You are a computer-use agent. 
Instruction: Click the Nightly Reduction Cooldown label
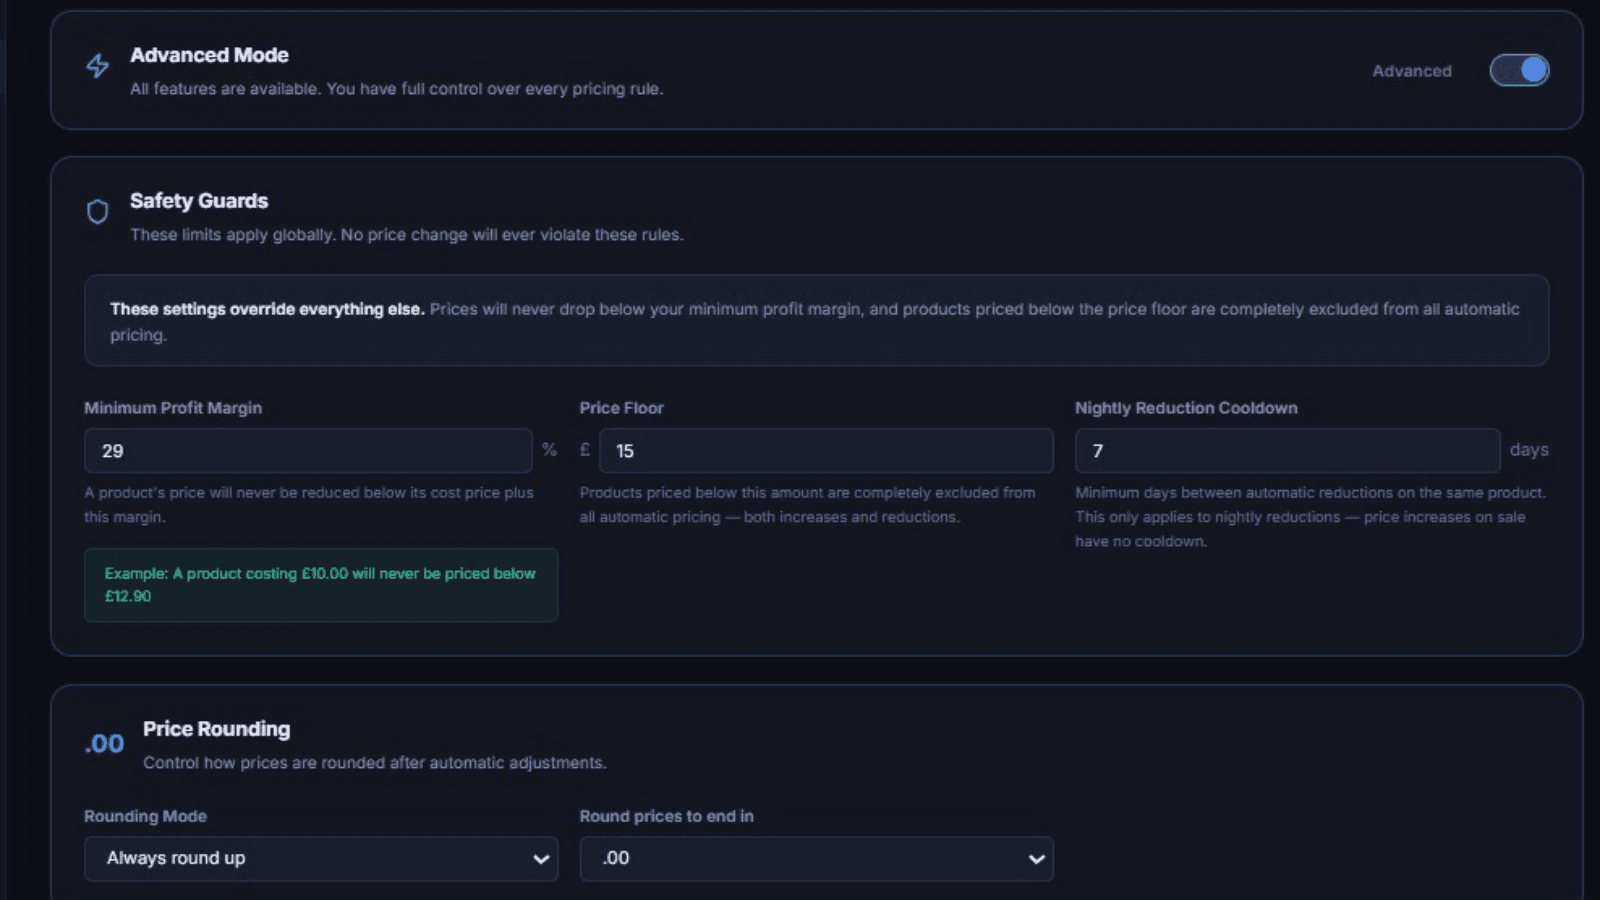(x=1186, y=408)
